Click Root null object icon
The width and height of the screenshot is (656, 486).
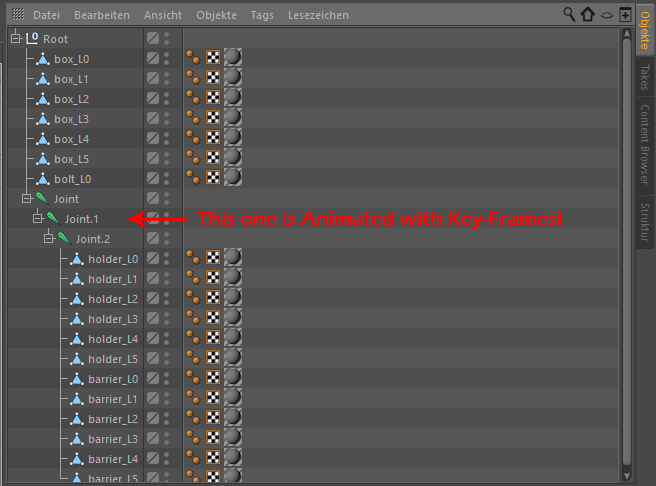(32, 38)
